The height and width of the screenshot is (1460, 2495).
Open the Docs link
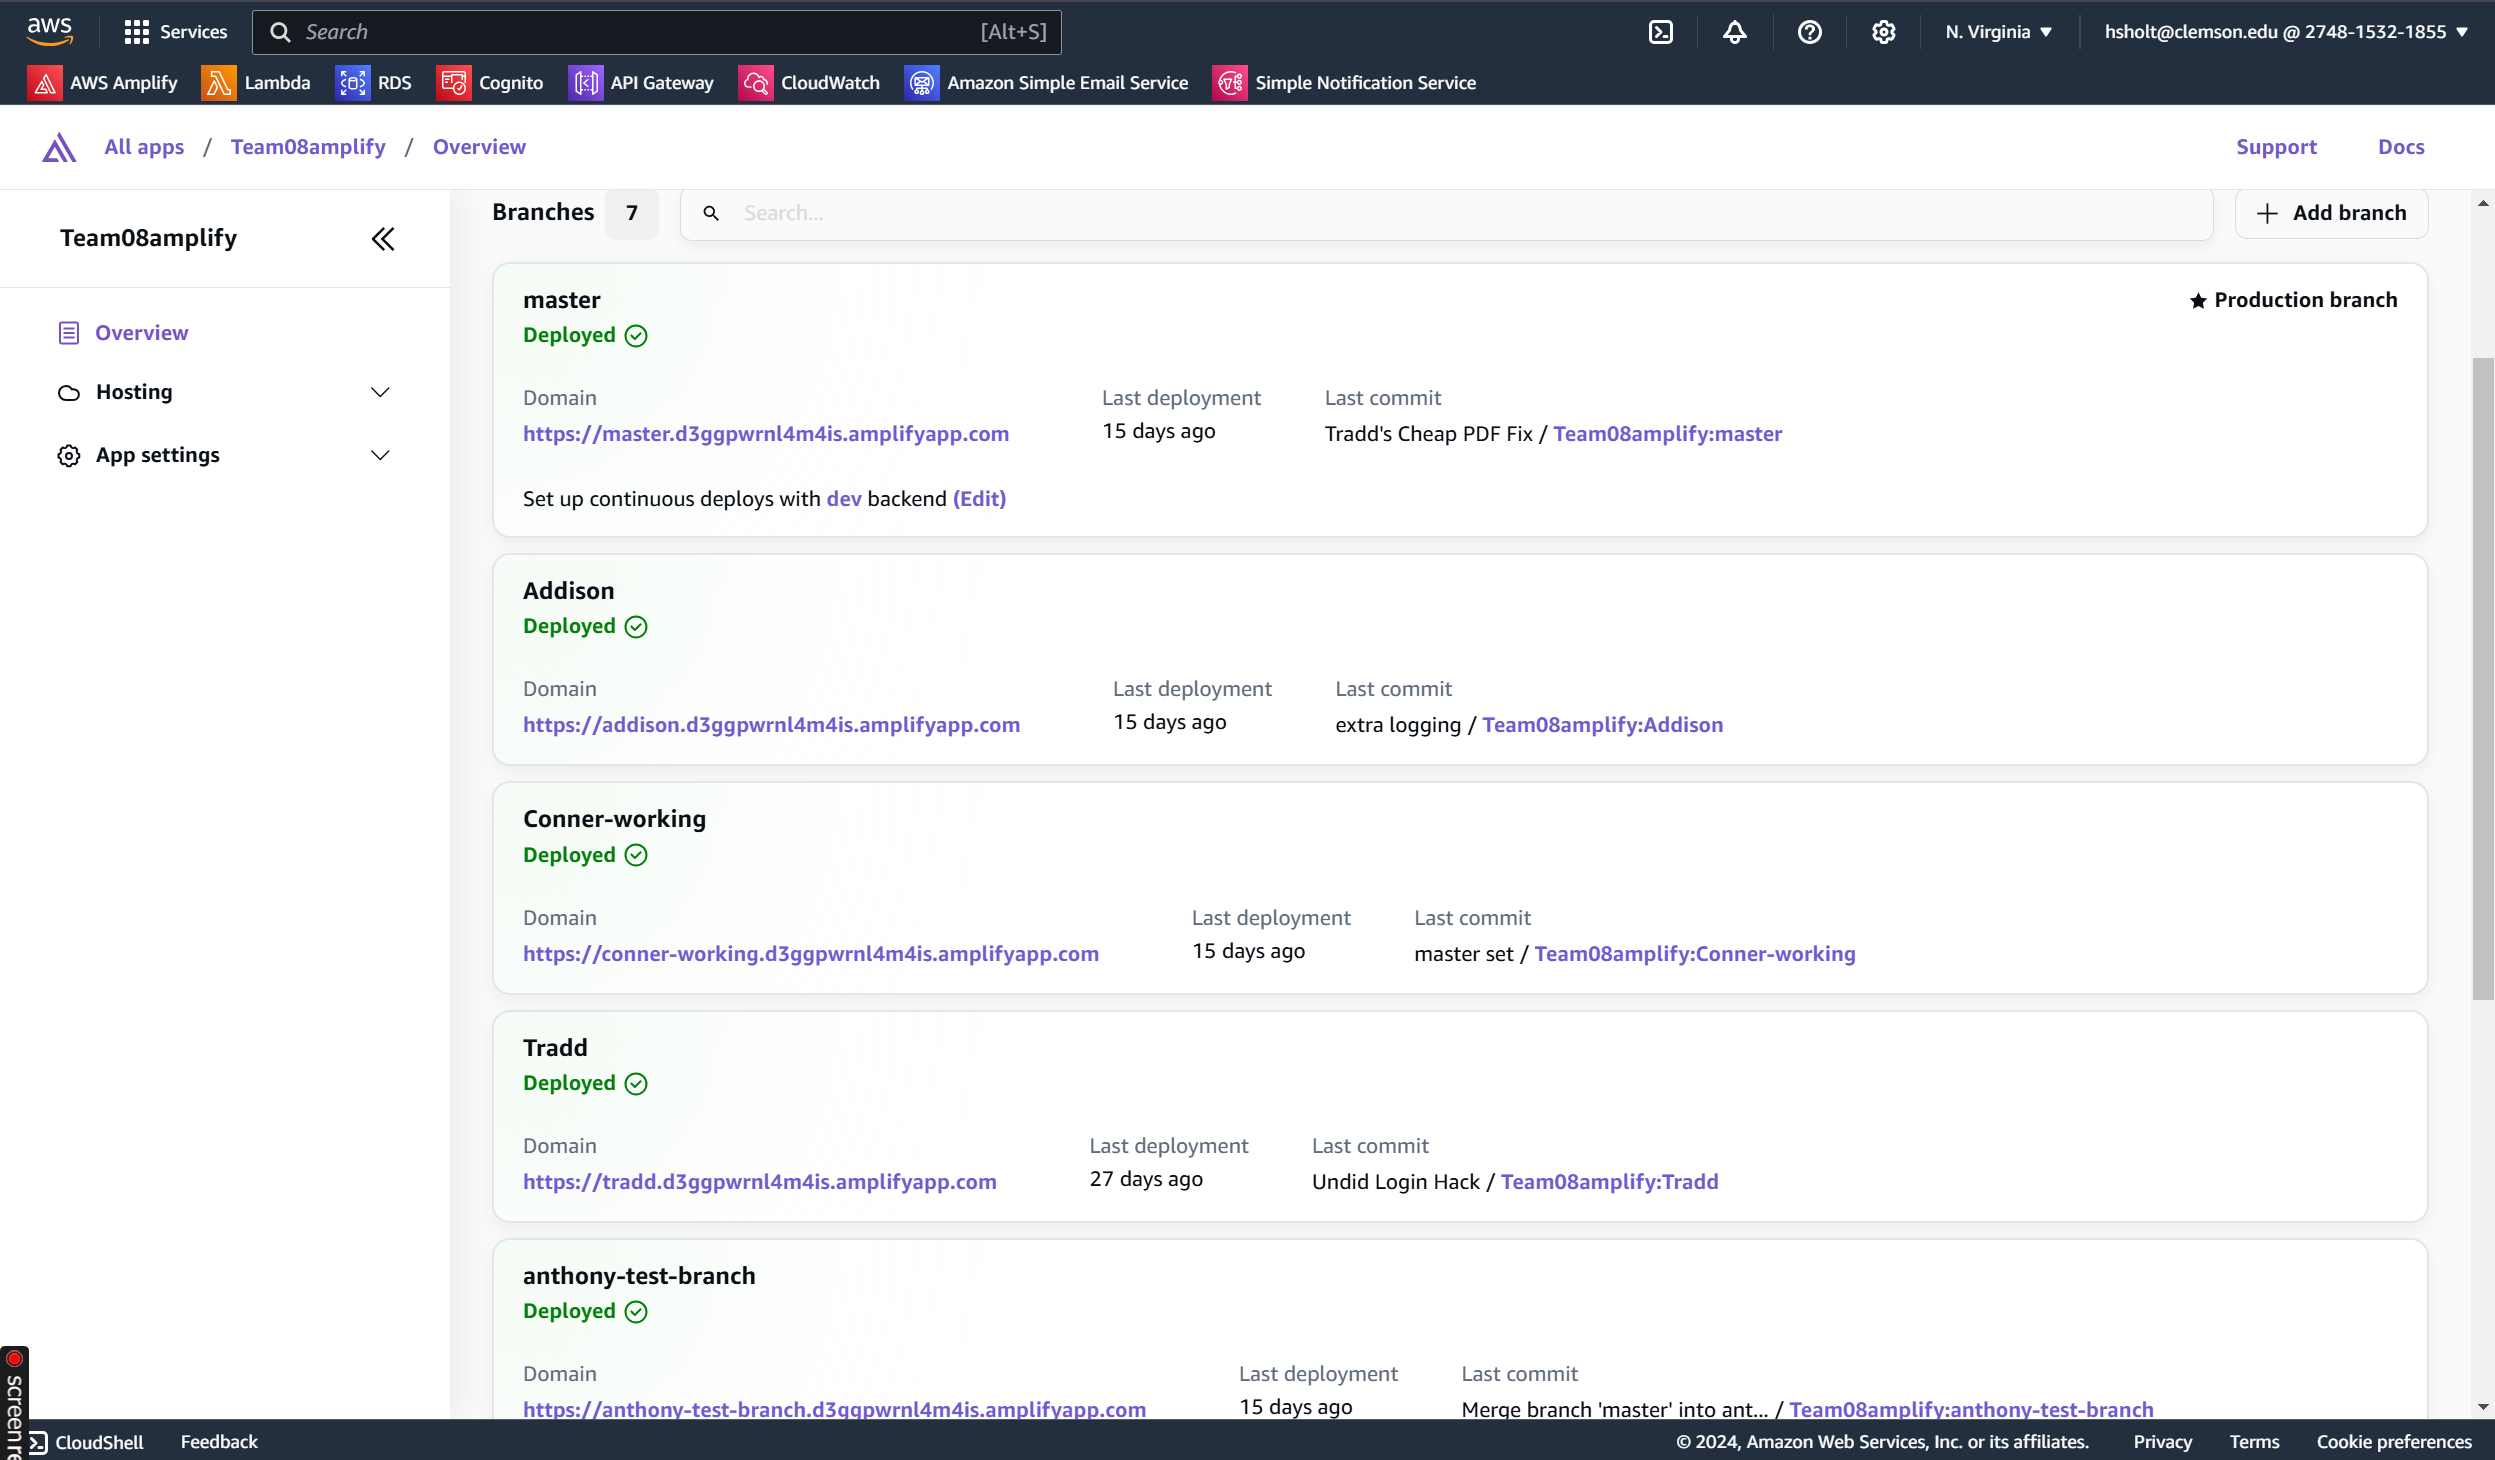[2401, 147]
